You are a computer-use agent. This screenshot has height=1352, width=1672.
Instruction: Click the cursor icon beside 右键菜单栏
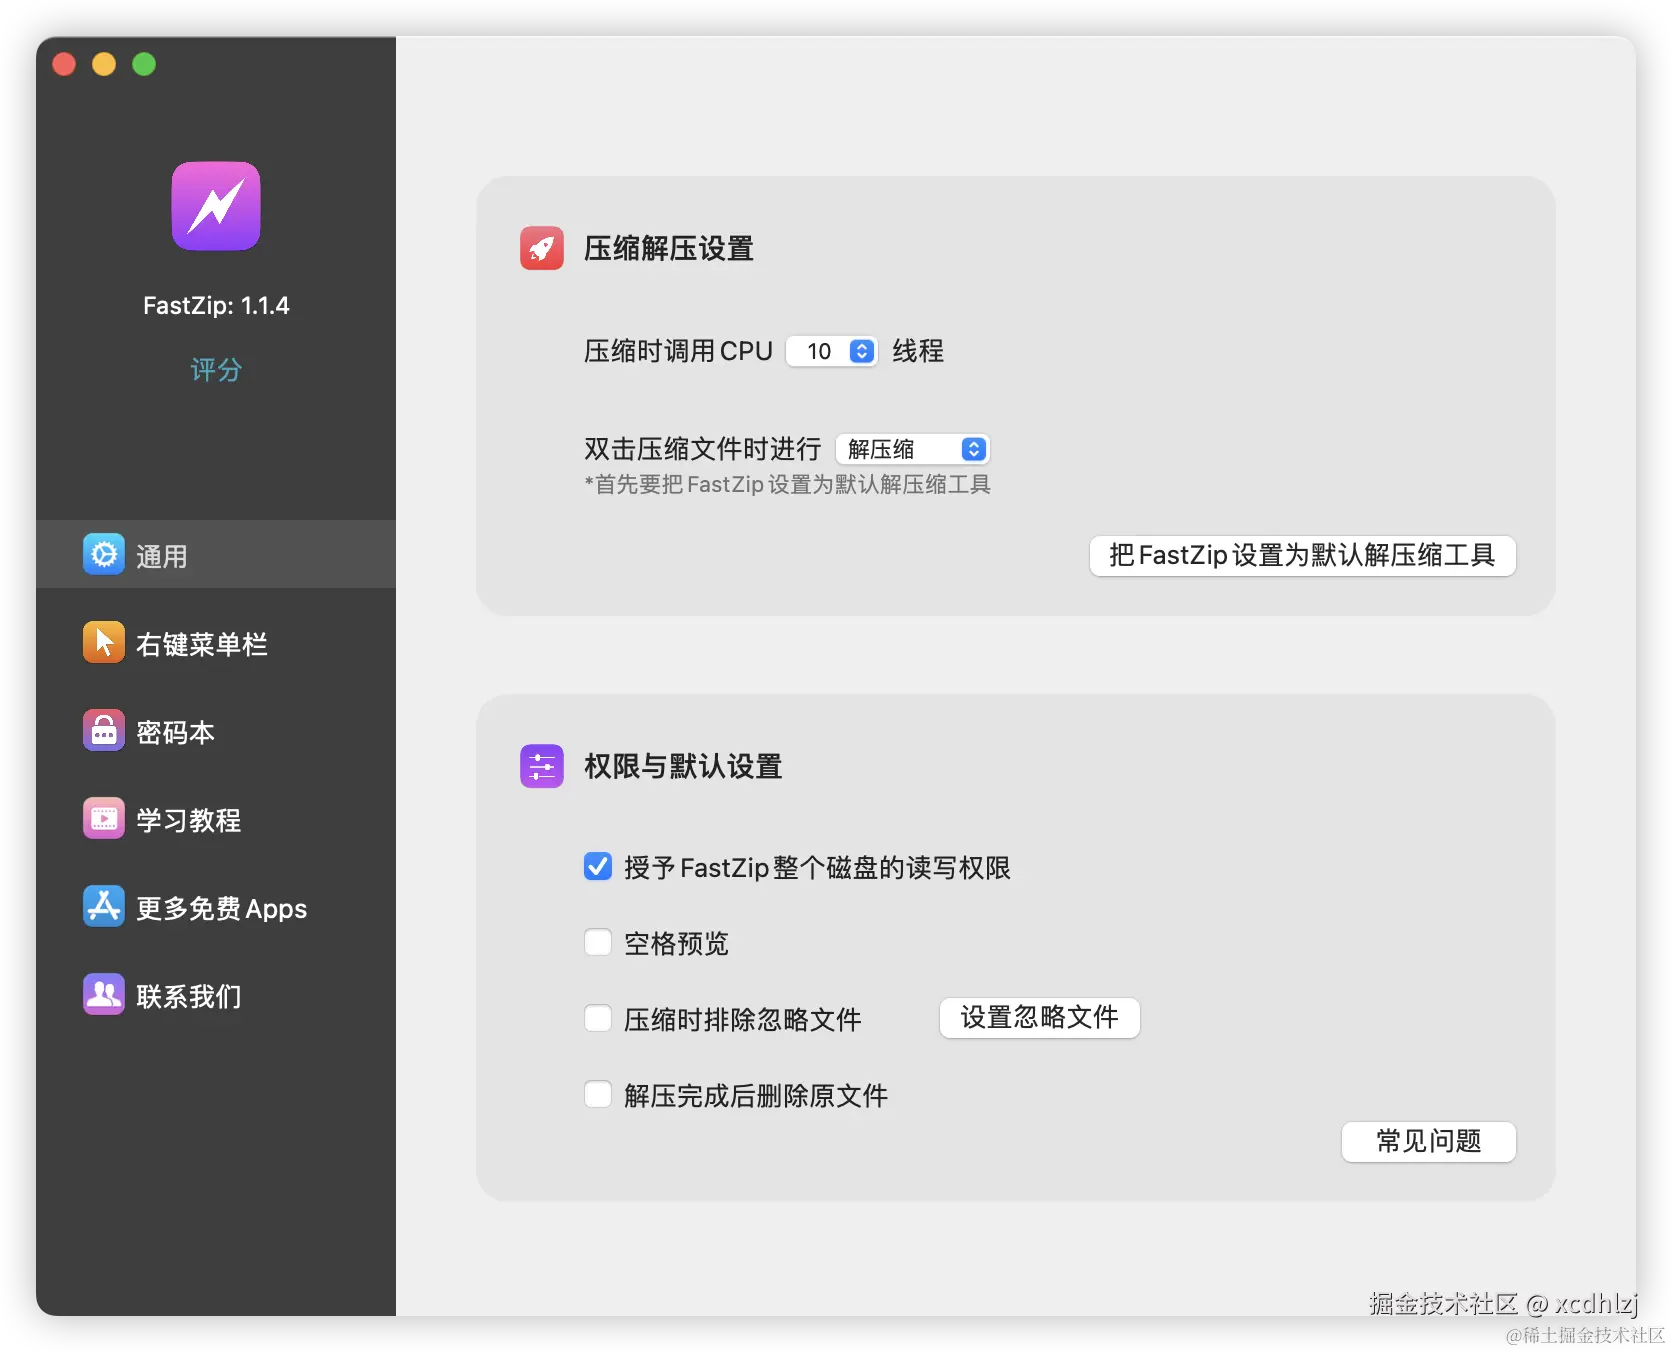tap(104, 642)
